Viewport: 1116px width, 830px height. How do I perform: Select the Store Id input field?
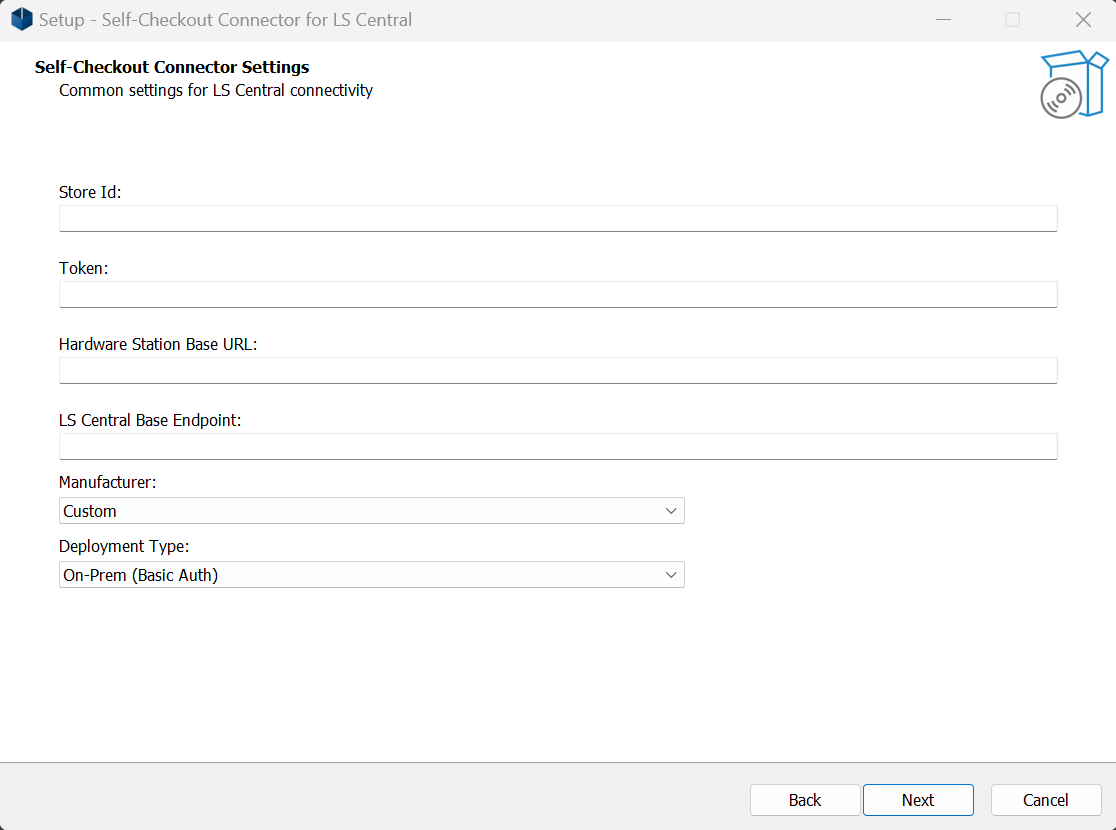pyautogui.click(x=557, y=218)
